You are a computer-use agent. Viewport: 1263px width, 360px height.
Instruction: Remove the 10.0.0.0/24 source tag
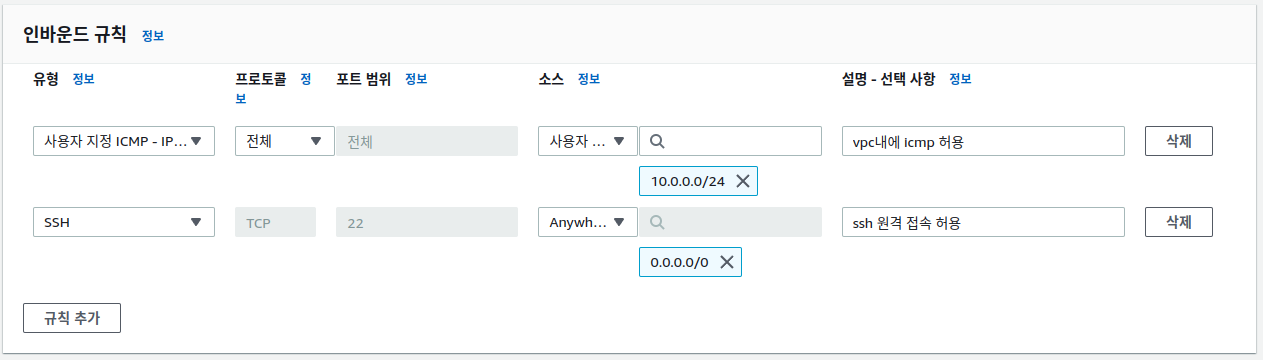coord(742,181)
